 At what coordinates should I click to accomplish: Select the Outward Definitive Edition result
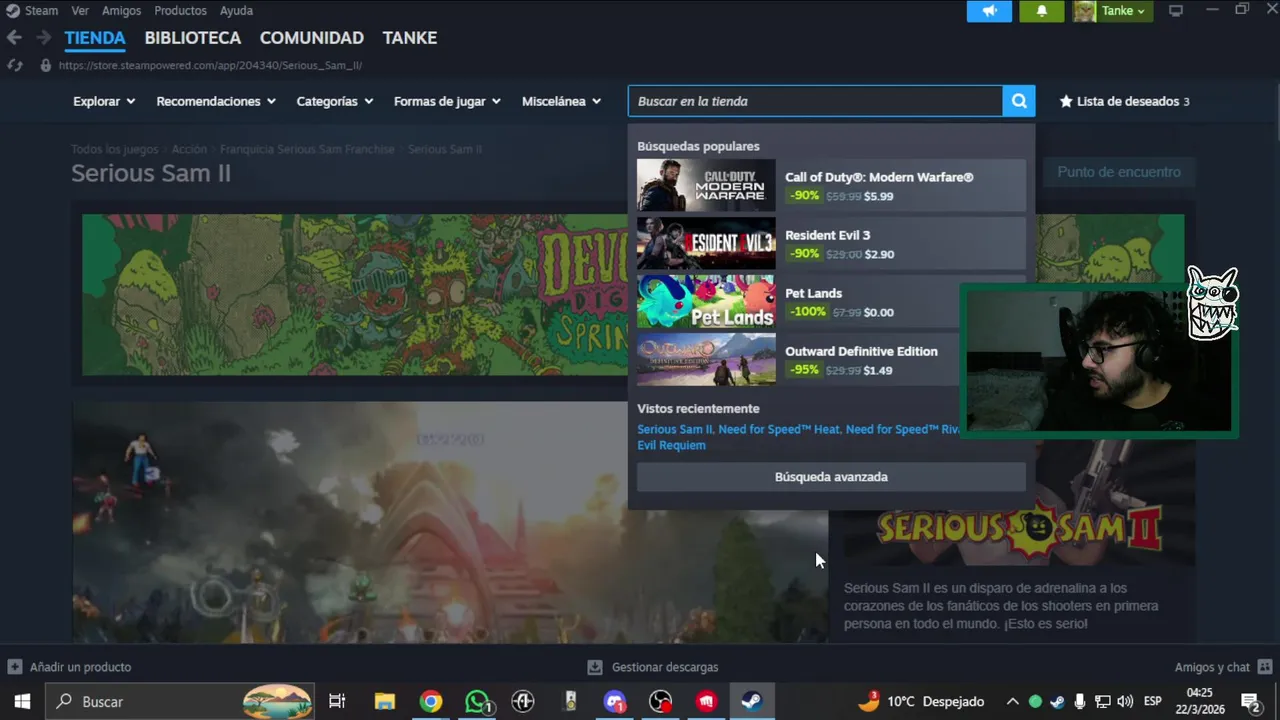click(831, 359)
